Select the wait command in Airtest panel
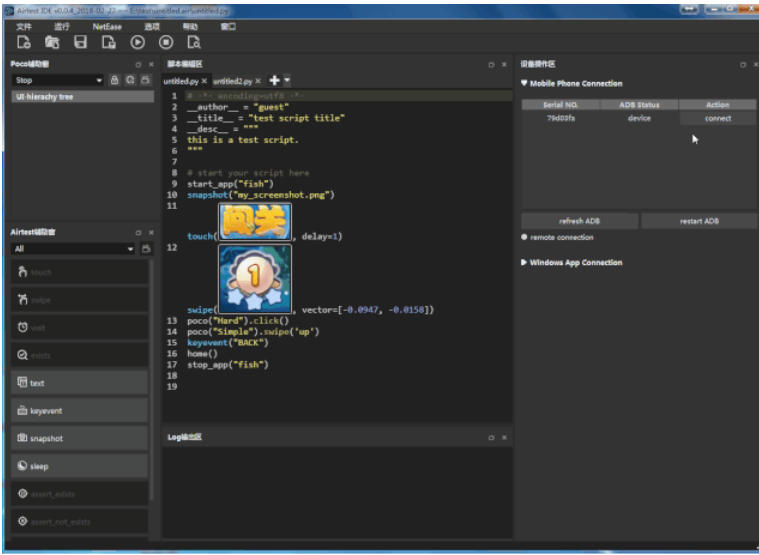The width and height of the screenshot is (759, 555). (79, 328)
